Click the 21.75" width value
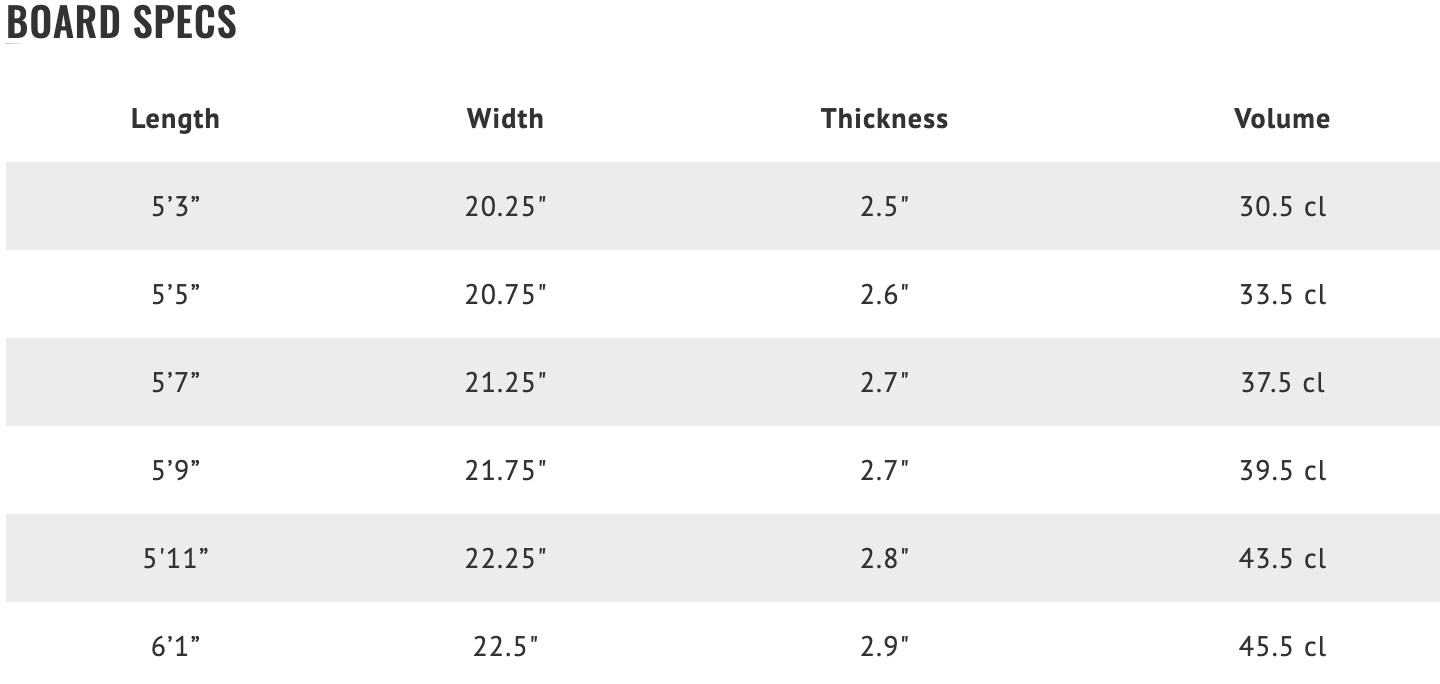 [x=505, y=471]
